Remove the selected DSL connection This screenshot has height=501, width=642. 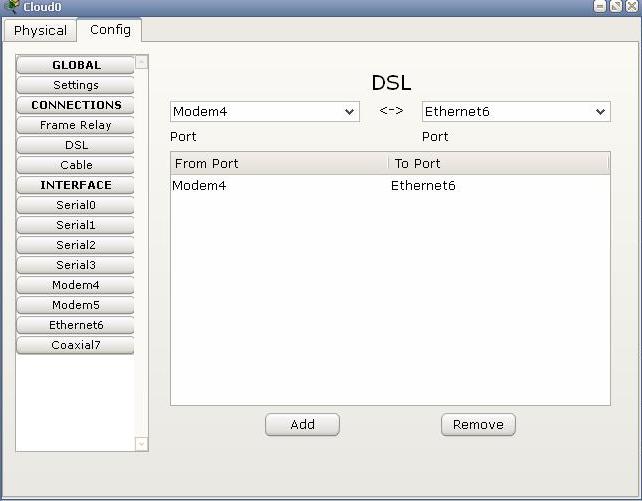pos(478,425)
